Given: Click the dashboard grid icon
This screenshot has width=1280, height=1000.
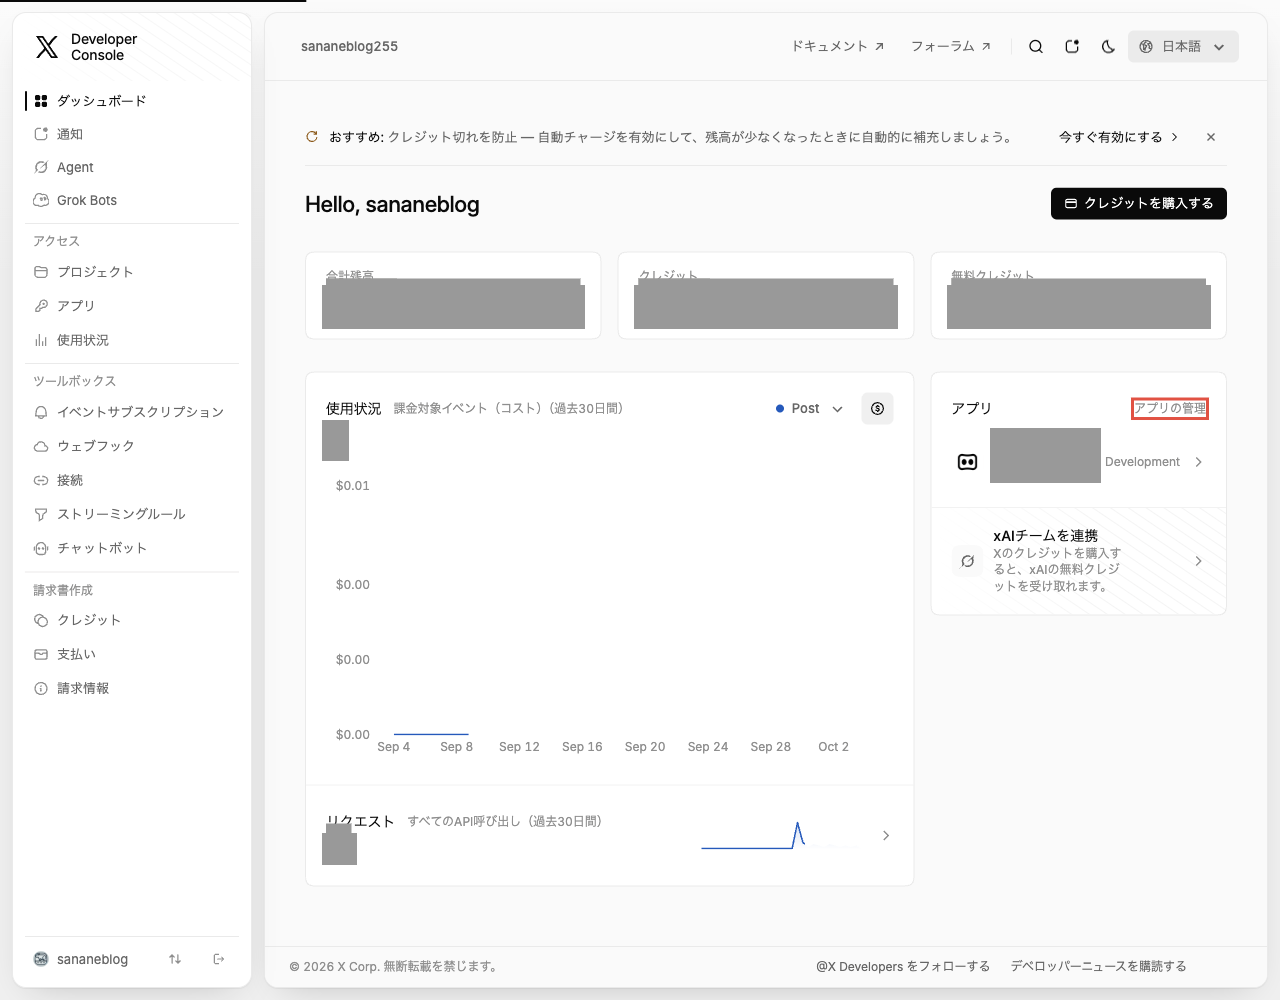Looking at the screenshot, I should (x=41, y=101).
